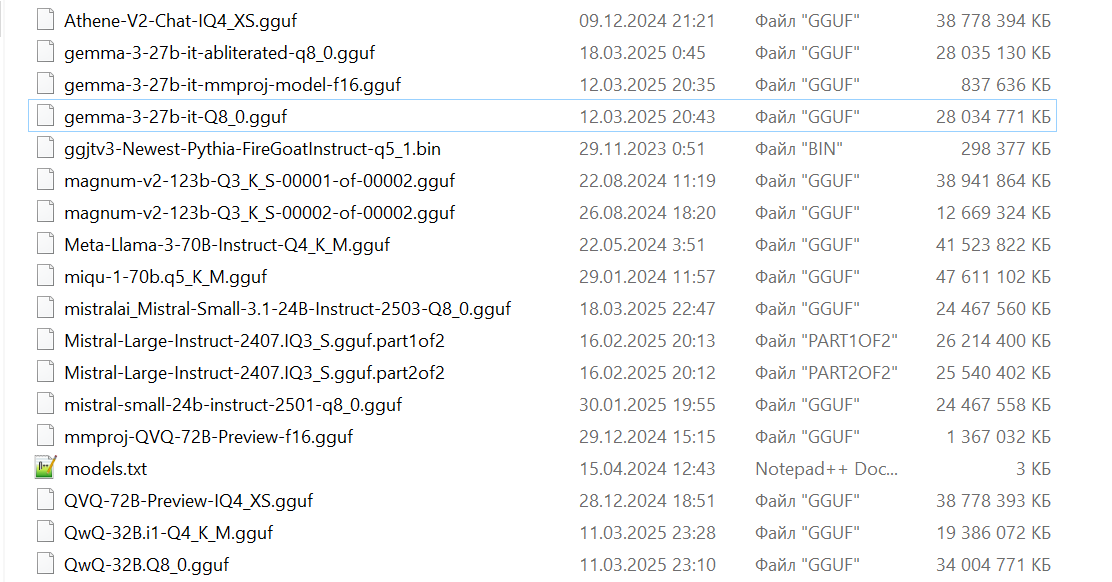1112x582 pixels.
Task: Select gemma-3-27b-it-abliterated-q8_0.gguf file name
Action: click(x=219, y=52)
